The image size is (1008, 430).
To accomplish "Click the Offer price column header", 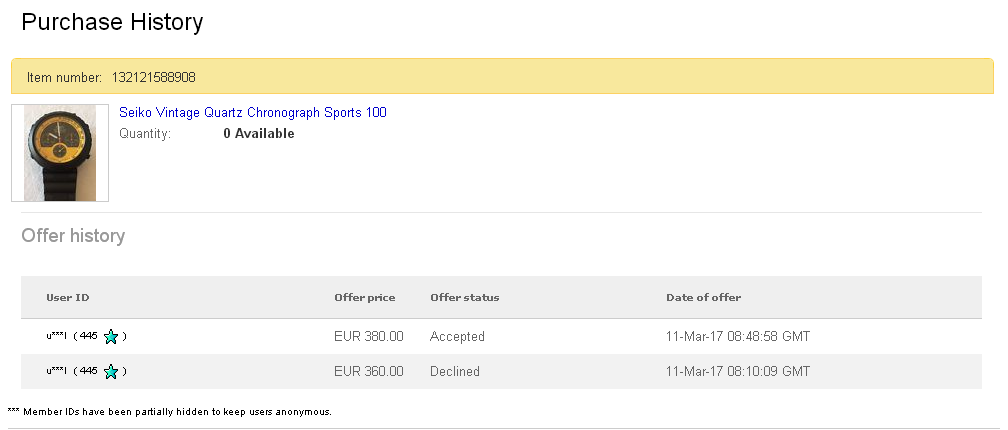I will coord(364,298).
